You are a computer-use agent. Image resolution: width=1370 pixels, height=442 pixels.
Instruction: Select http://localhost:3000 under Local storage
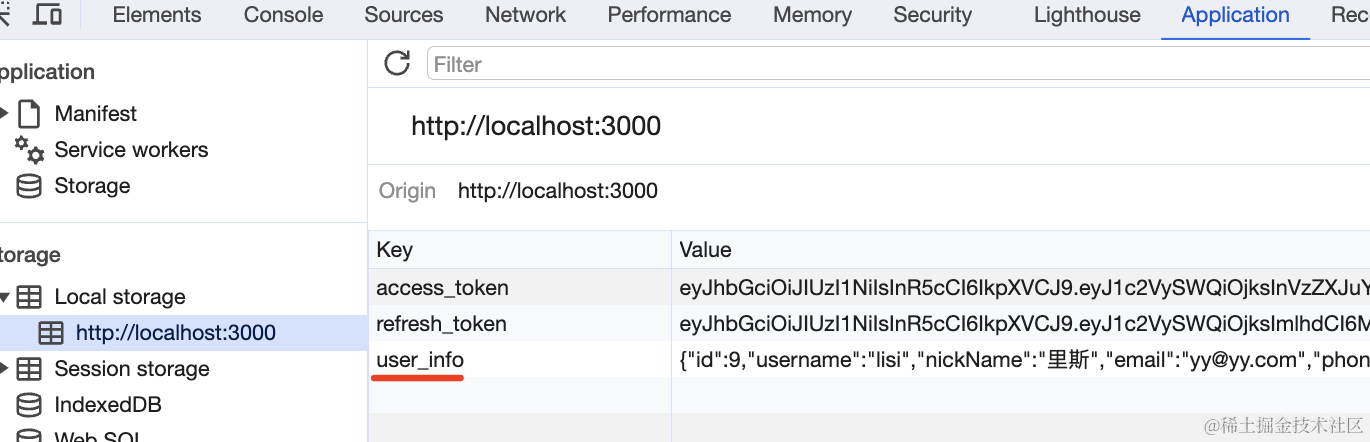coord(175,333)
